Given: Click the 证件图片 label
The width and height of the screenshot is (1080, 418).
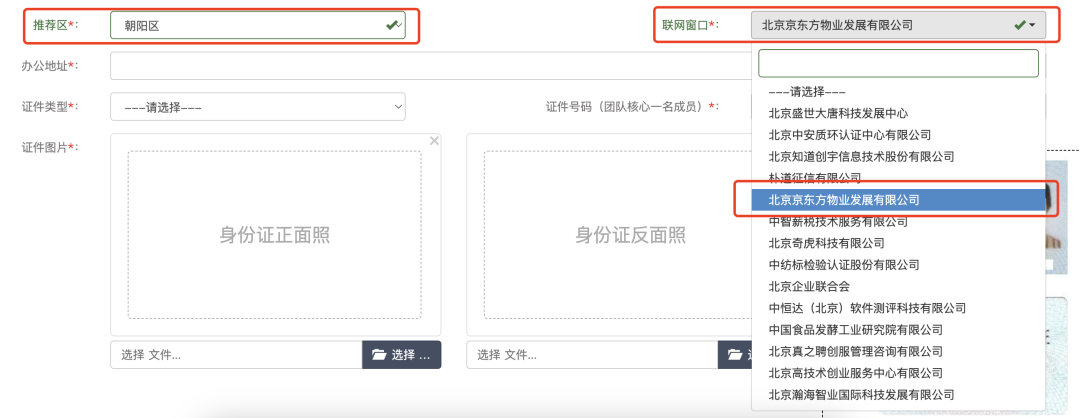Looking at the screenshot, I should (50, 147).
